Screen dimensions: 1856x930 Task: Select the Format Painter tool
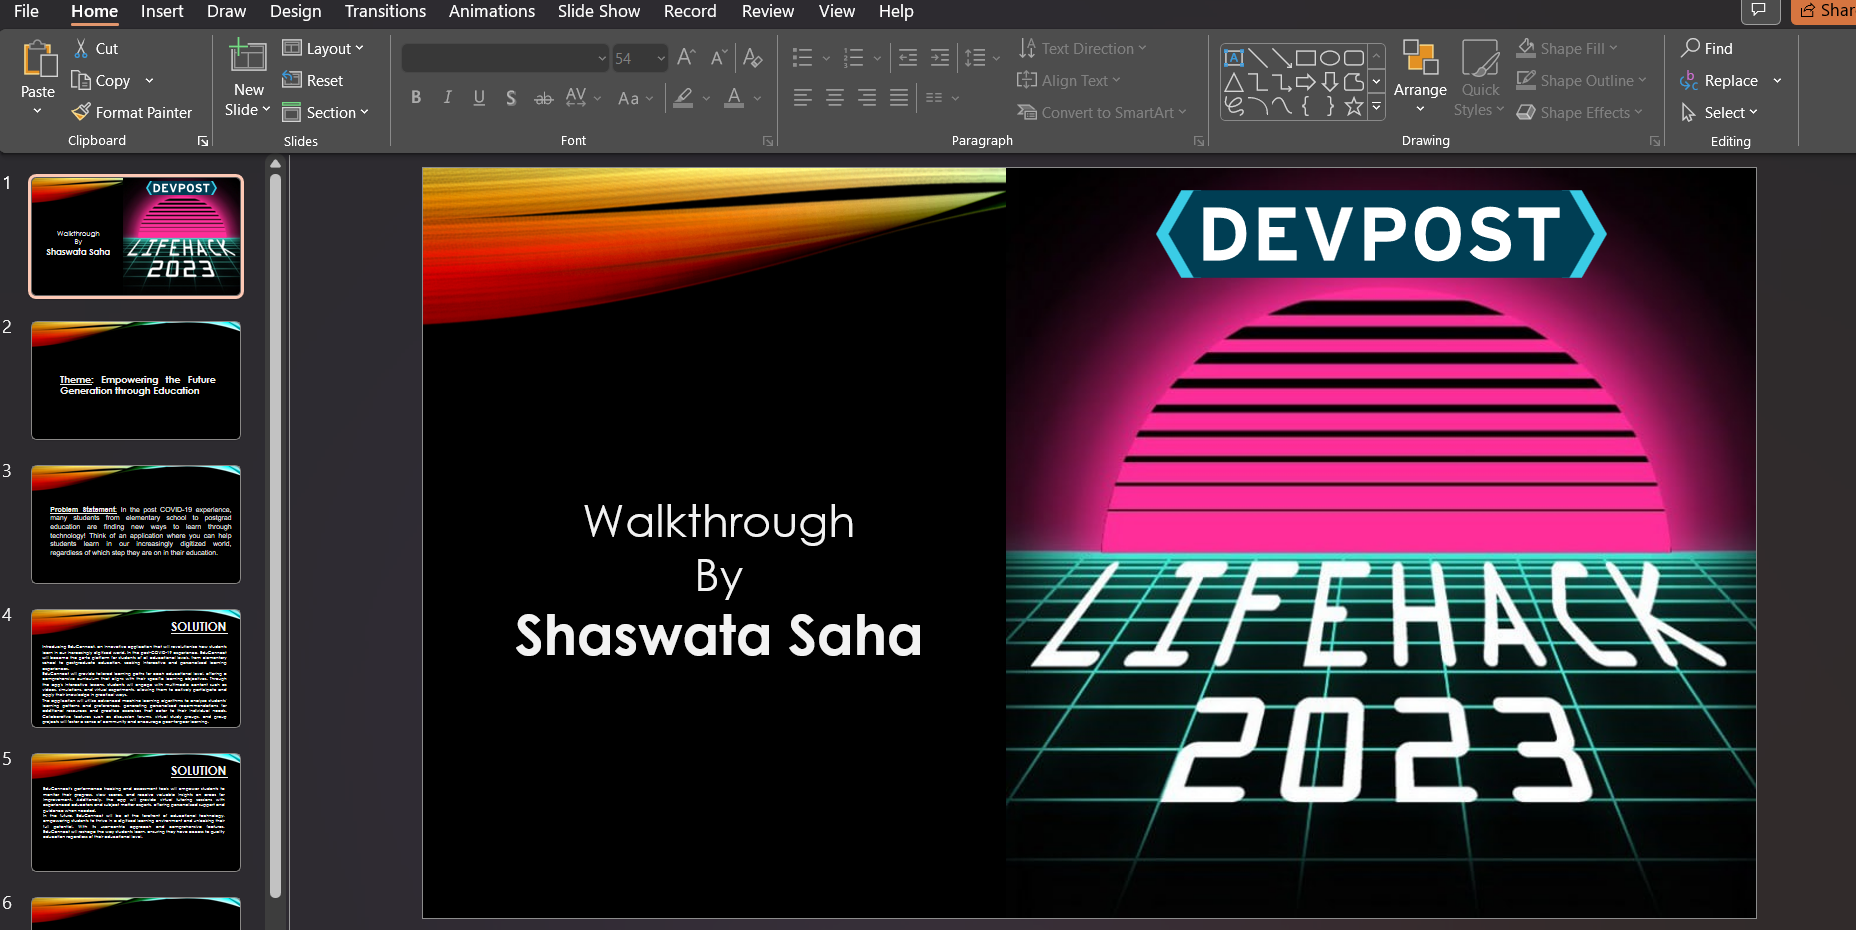132,112
